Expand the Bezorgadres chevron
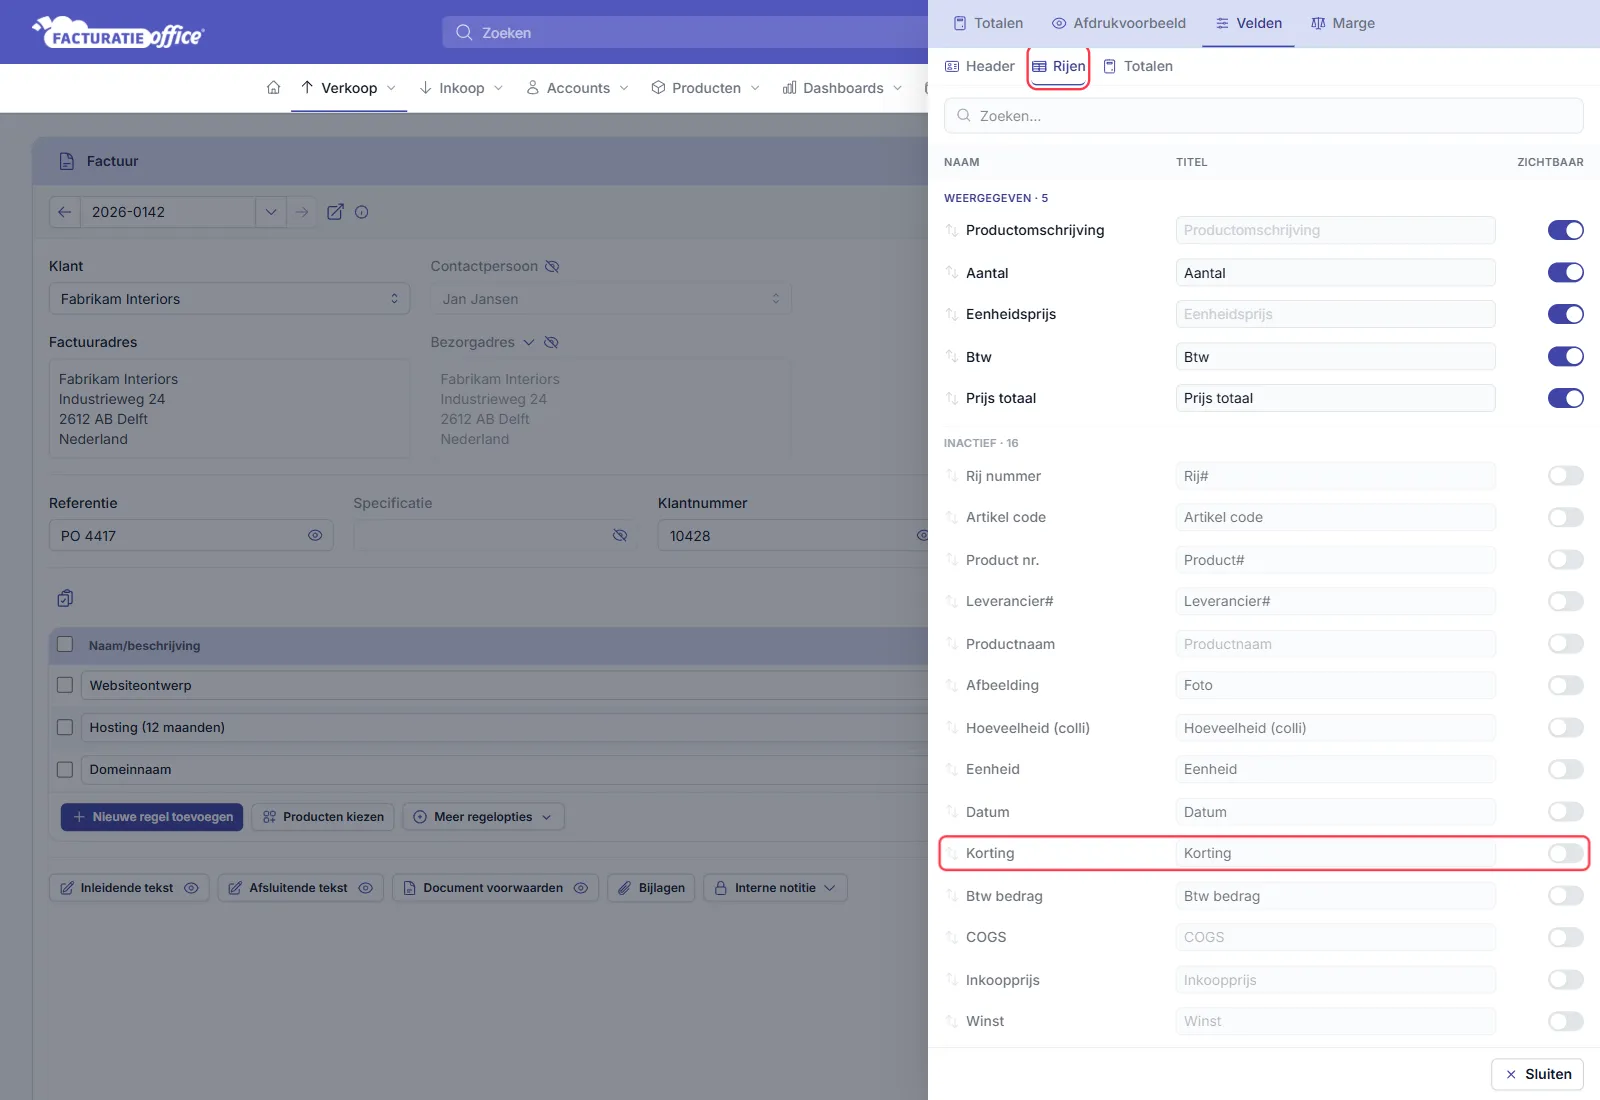 pyautogui.click(x=529, y=342)
